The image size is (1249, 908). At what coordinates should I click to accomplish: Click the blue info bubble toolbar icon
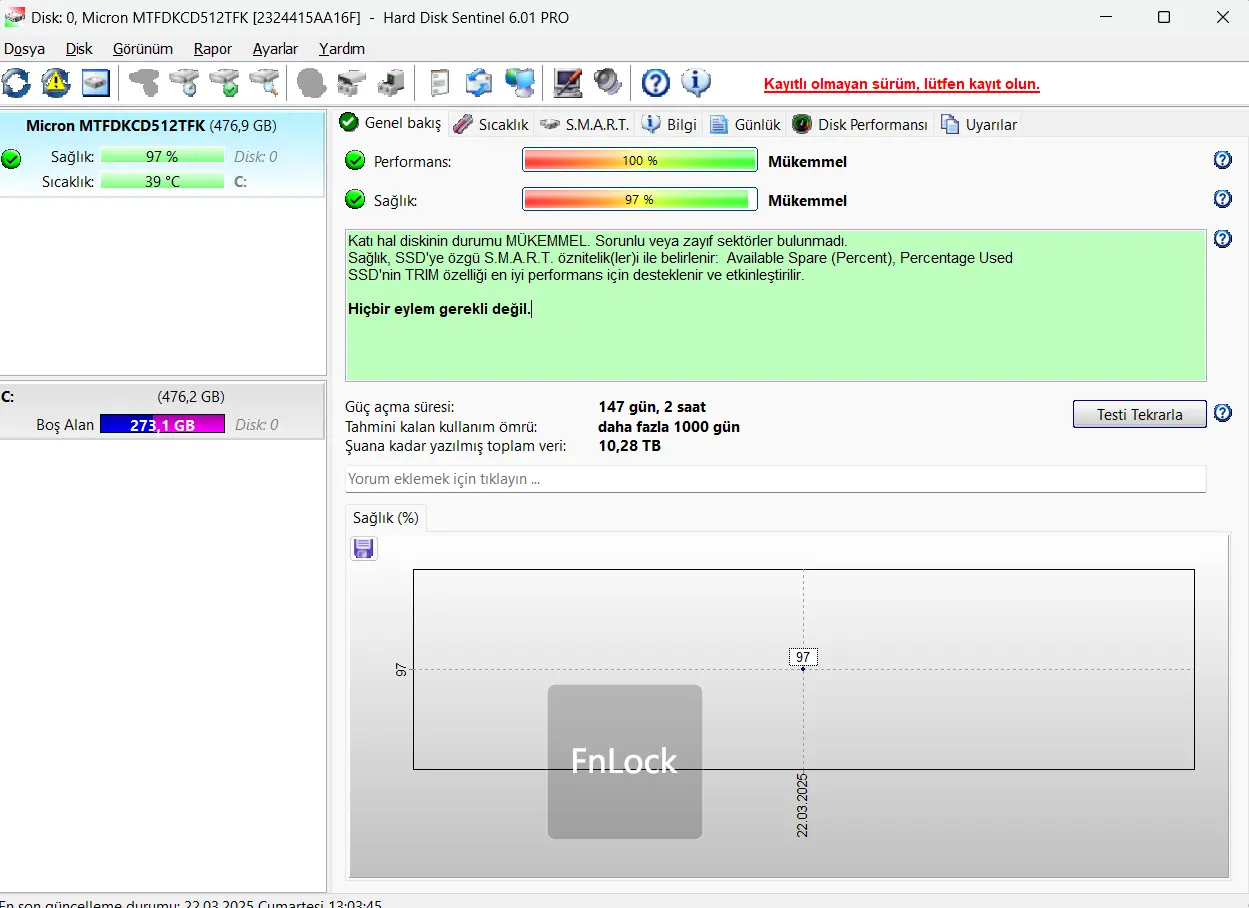(696, 83)
